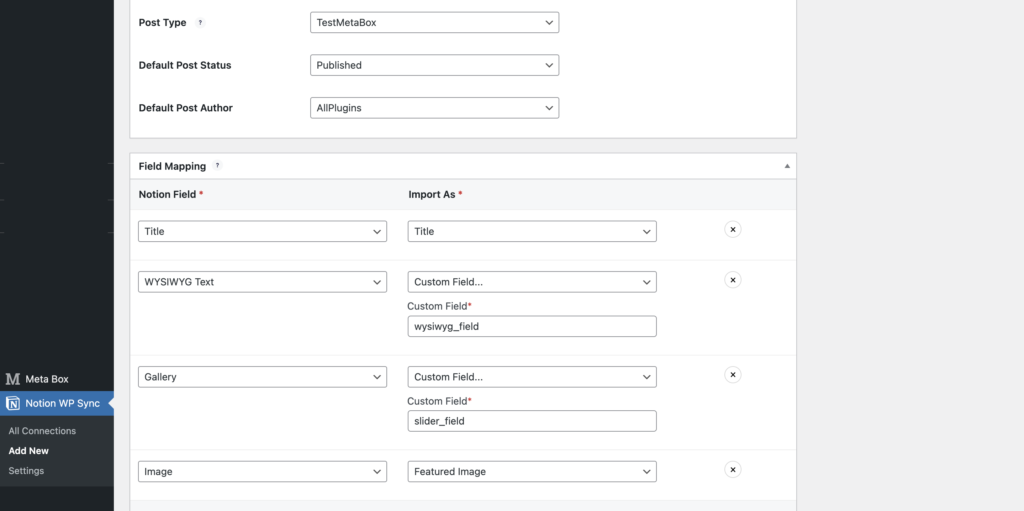Viewport: 1024px width, 511px height.
Task: Select the Add New submenu item
Action: pyautogui.click(x=29, y=451)
